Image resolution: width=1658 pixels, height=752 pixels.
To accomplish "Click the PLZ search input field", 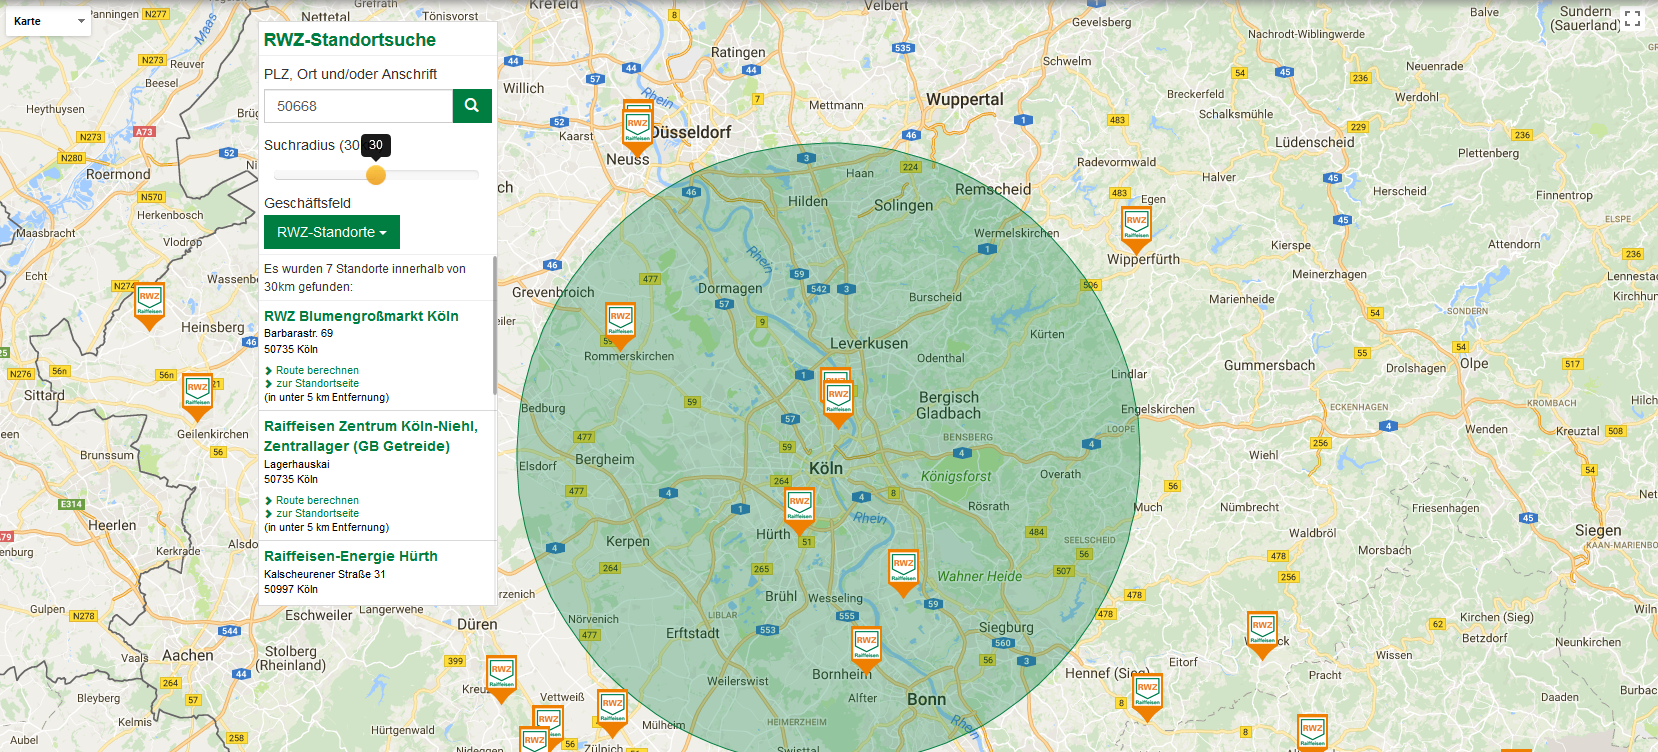I will (x=358, y=106).
